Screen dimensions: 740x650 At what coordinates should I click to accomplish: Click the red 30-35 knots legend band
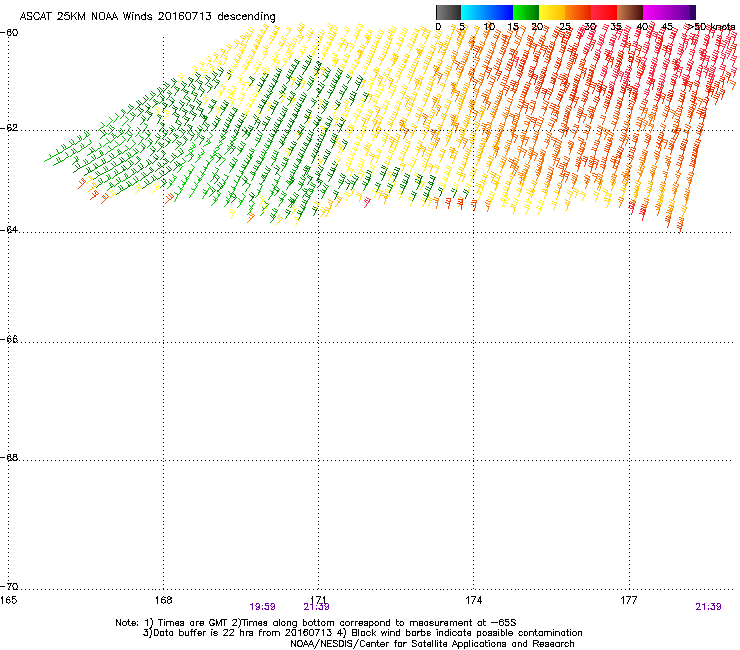(604, 12)
